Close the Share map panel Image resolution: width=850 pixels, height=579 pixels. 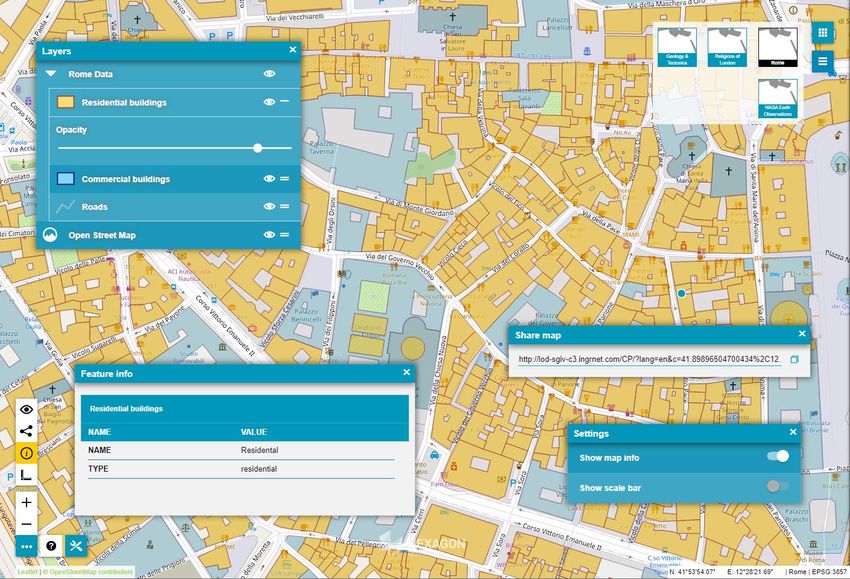tap(802, 334)
